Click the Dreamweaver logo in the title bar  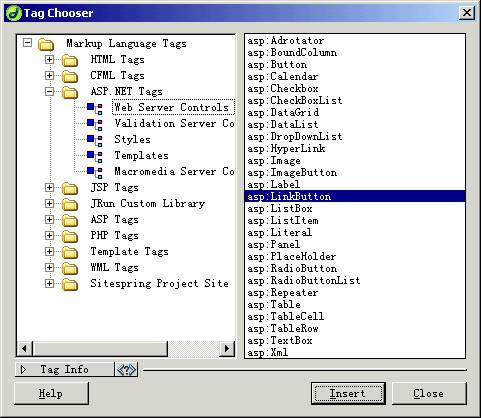13,13
